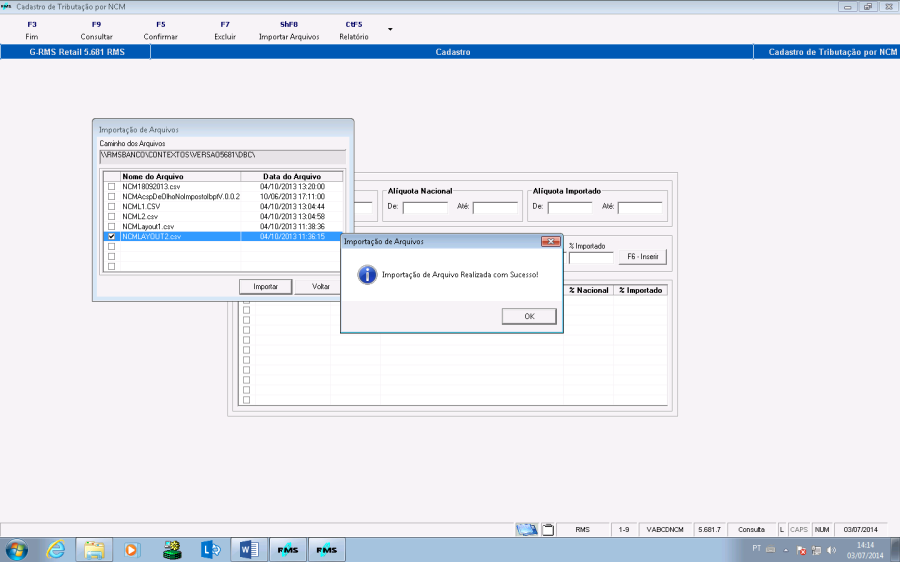The width and height of the screenshot is (900, 562).
Task: Close the Importação de Arquivos message box
Action: [550, 242]
